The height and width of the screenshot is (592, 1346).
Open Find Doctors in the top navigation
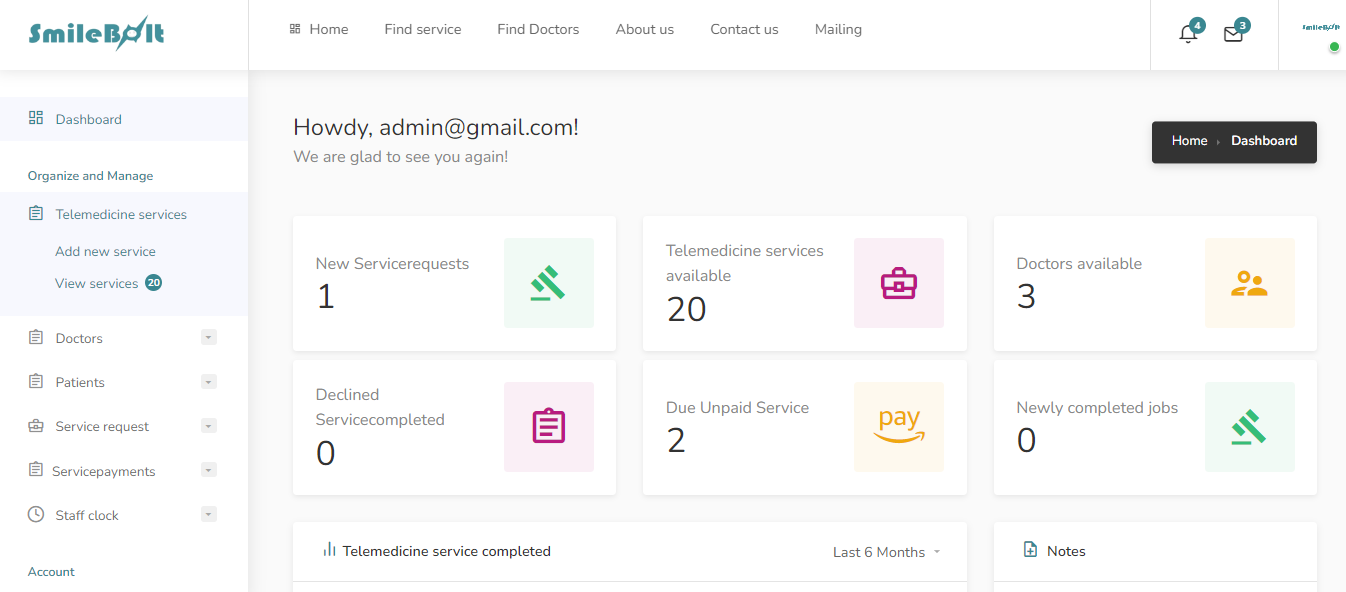538,29
